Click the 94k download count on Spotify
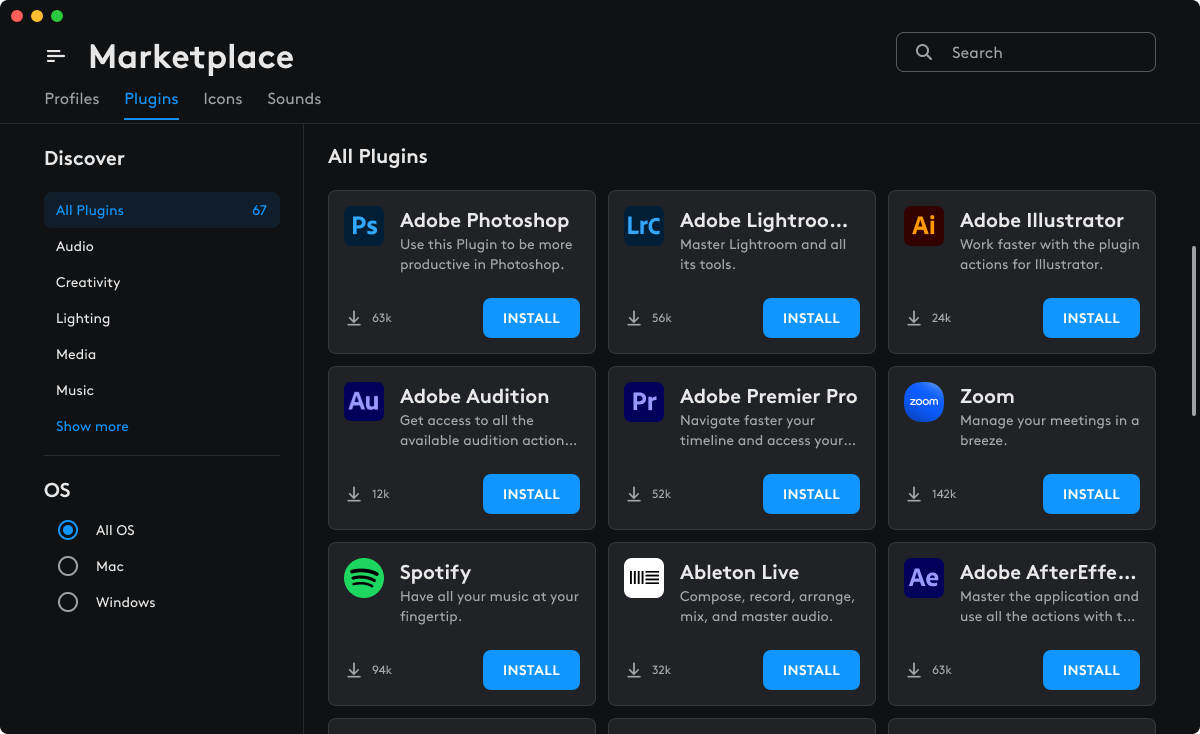The width and height of the screenshot is (1200, 734). (382, 670)
